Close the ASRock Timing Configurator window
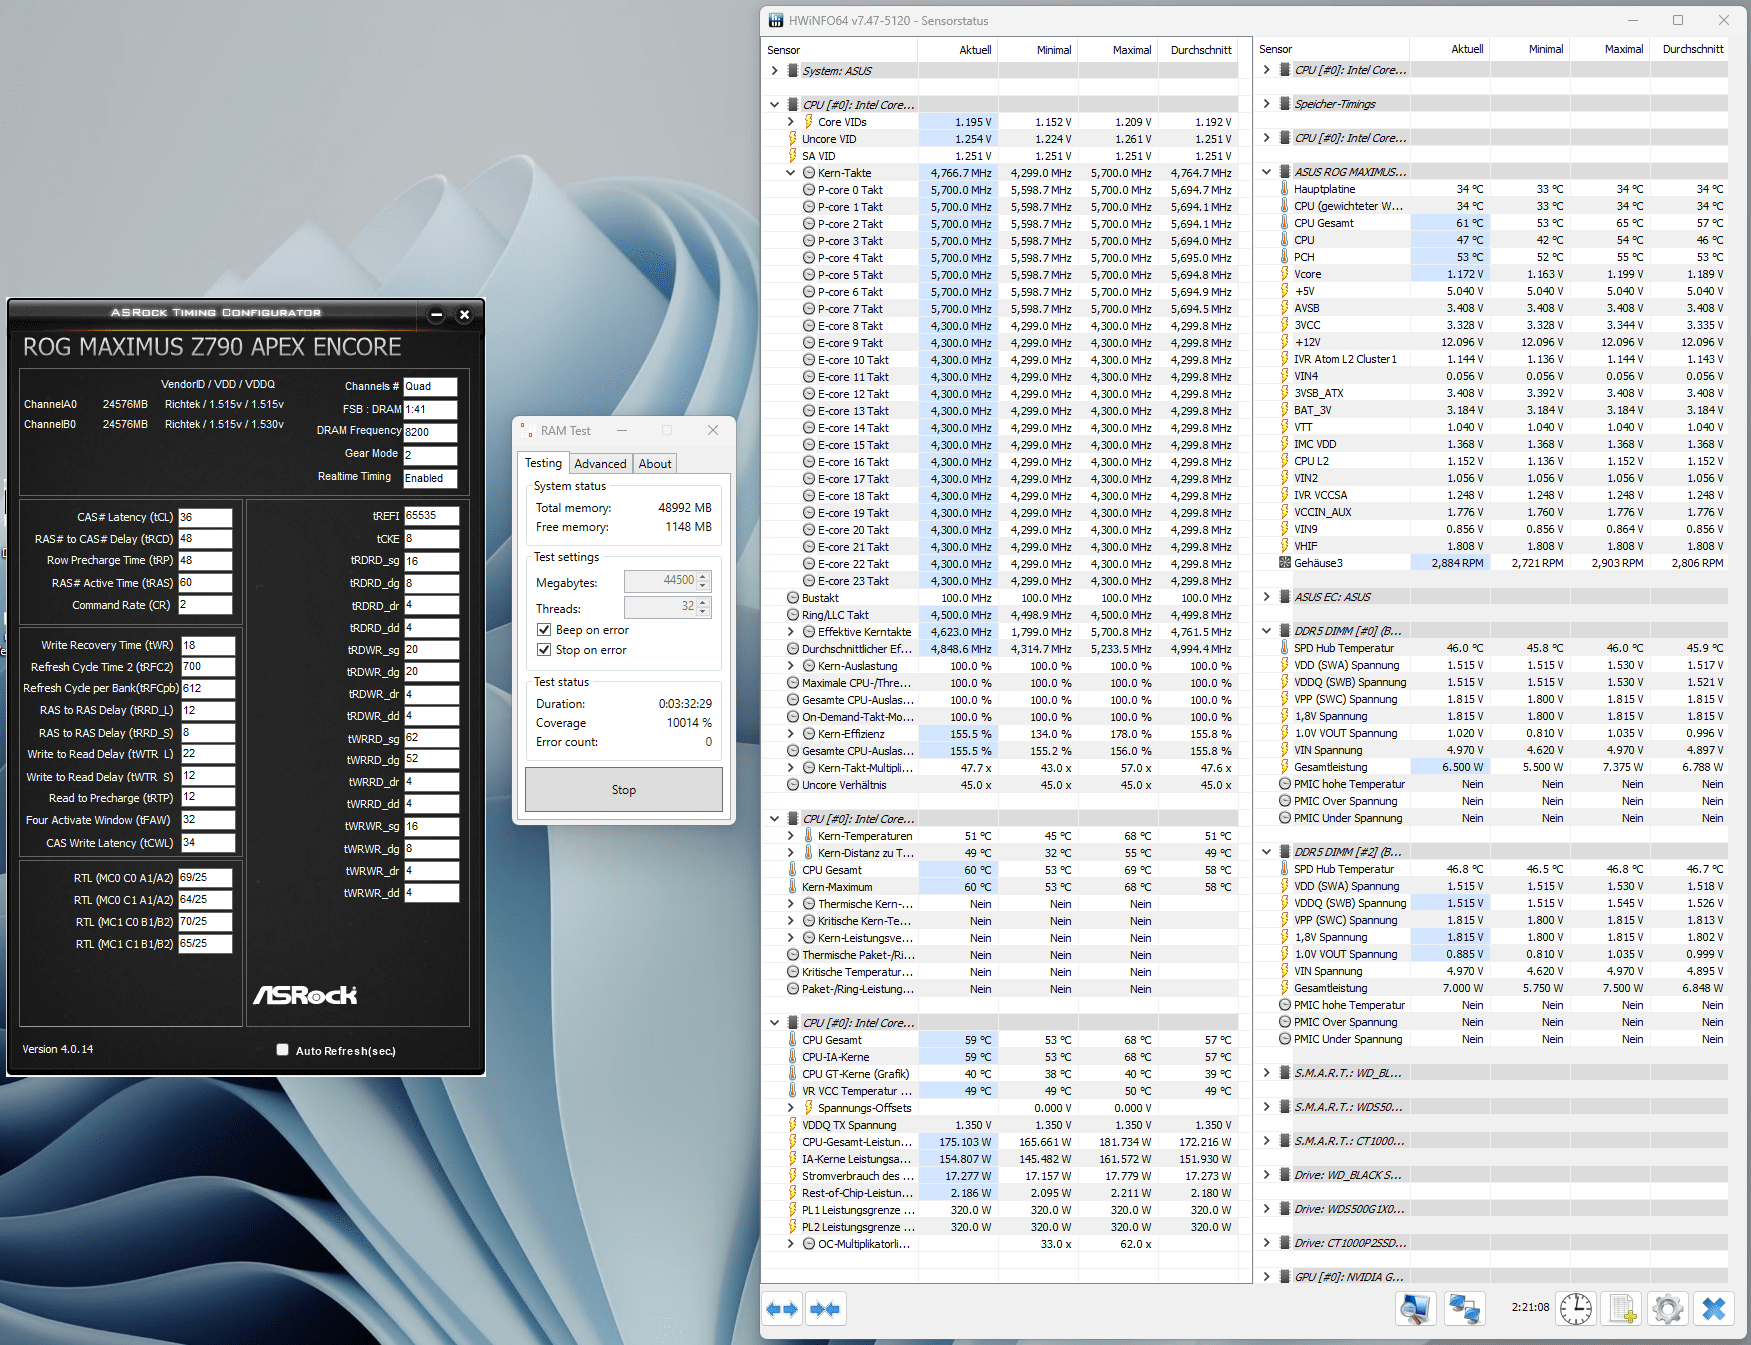Image resolution: width=1751 pixels, height=1345 pixels. click(x=464, y=315)
